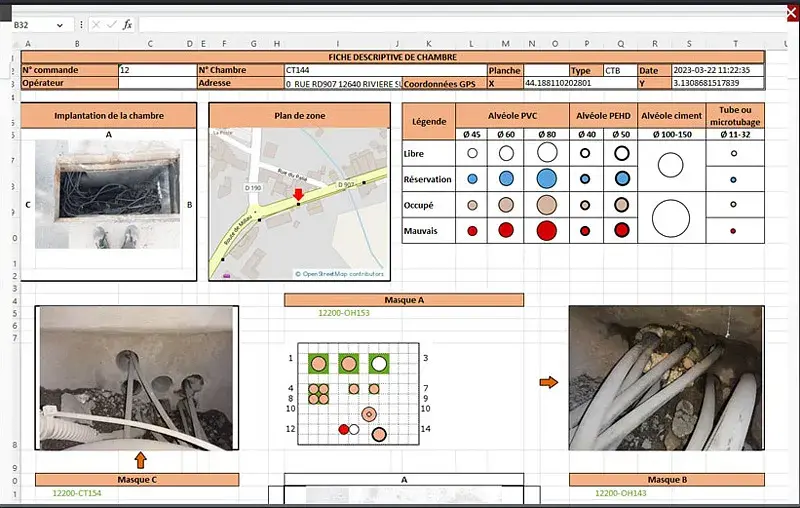Click the red filled circle in diagram row 12
Image resolution: width=800 pixels, height=508 pixels.
(x=344, y=429)
